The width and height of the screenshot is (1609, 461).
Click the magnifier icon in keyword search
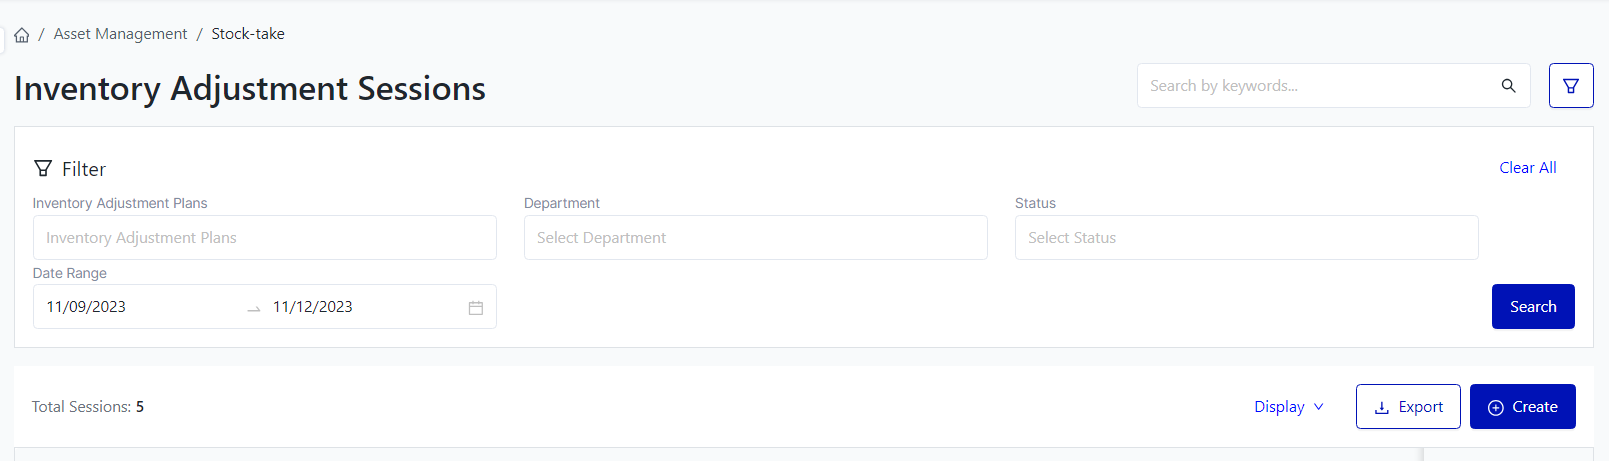(1508, 86)
